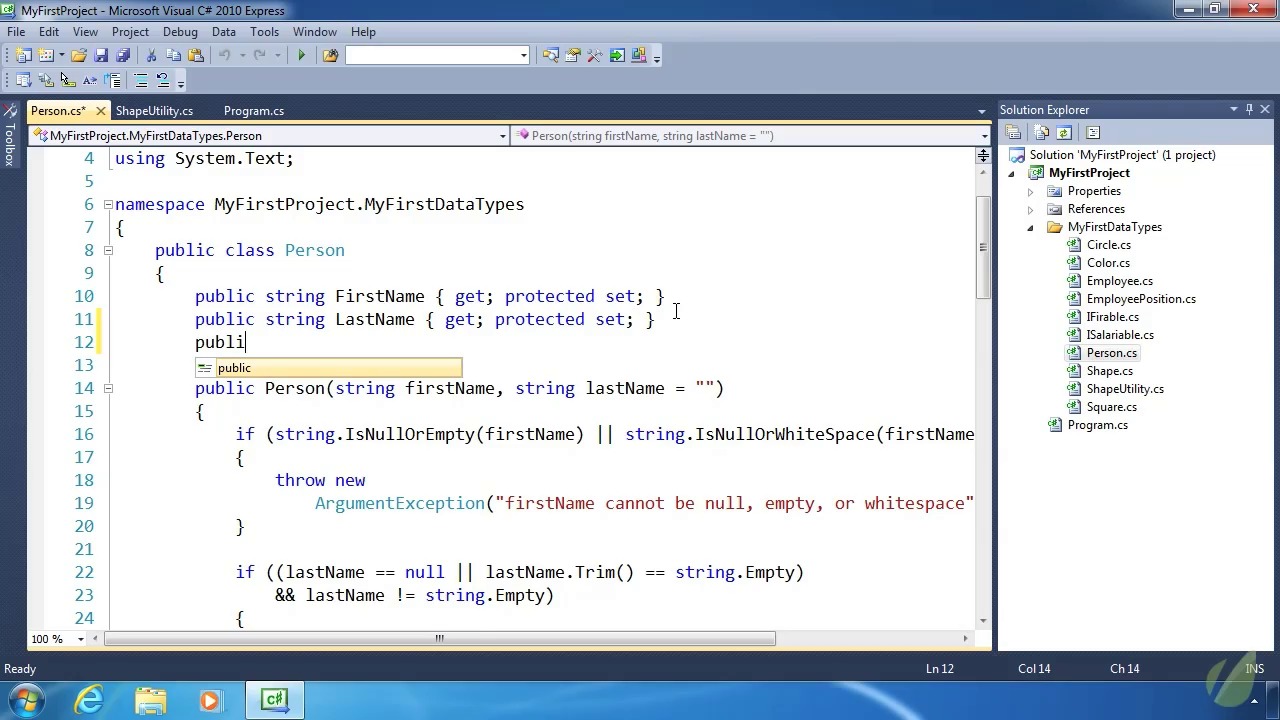The width and height of the screenshot is (1280, 720).
Task: Click the Start Page toolbar icon
Action: coord(617,56)
